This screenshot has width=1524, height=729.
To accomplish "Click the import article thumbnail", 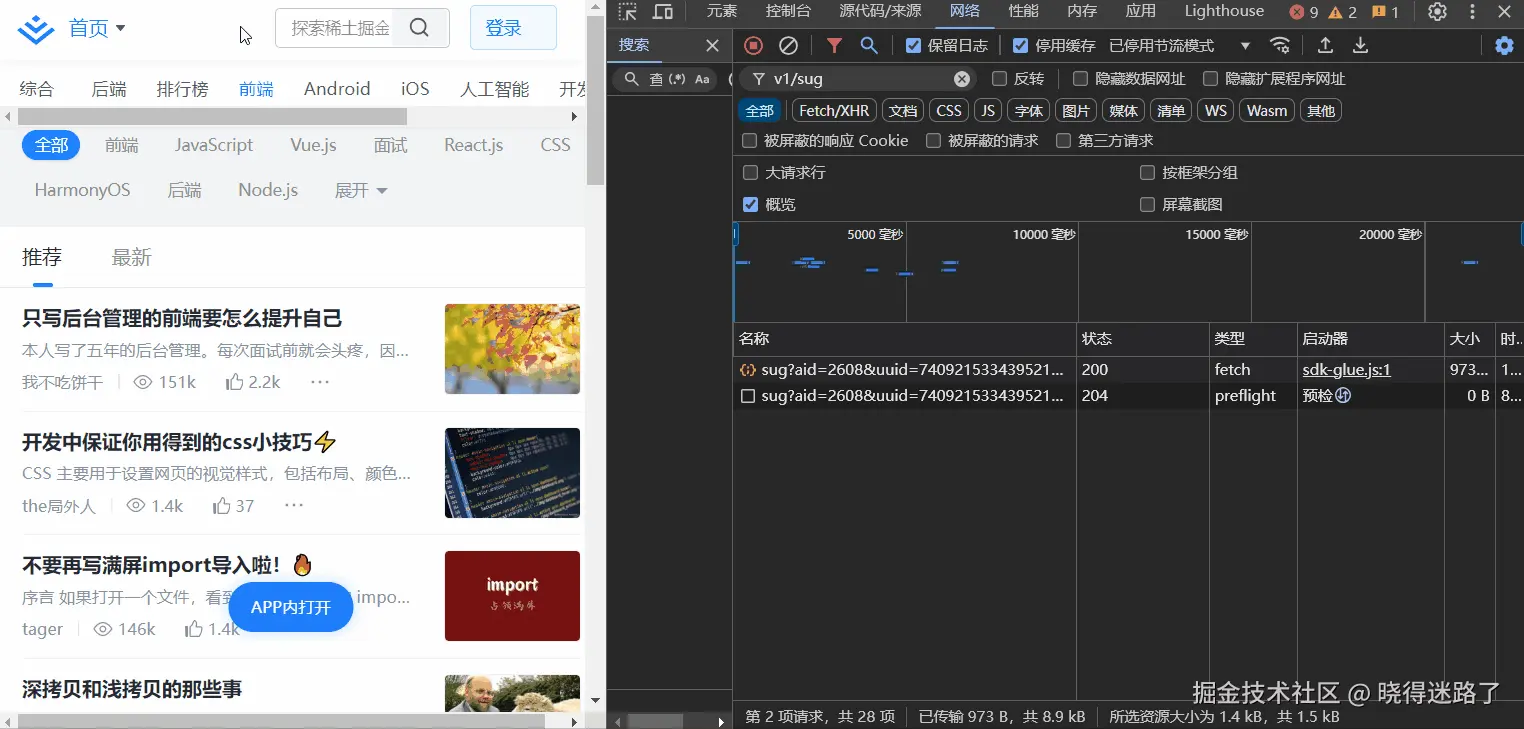I will [512, 596].
